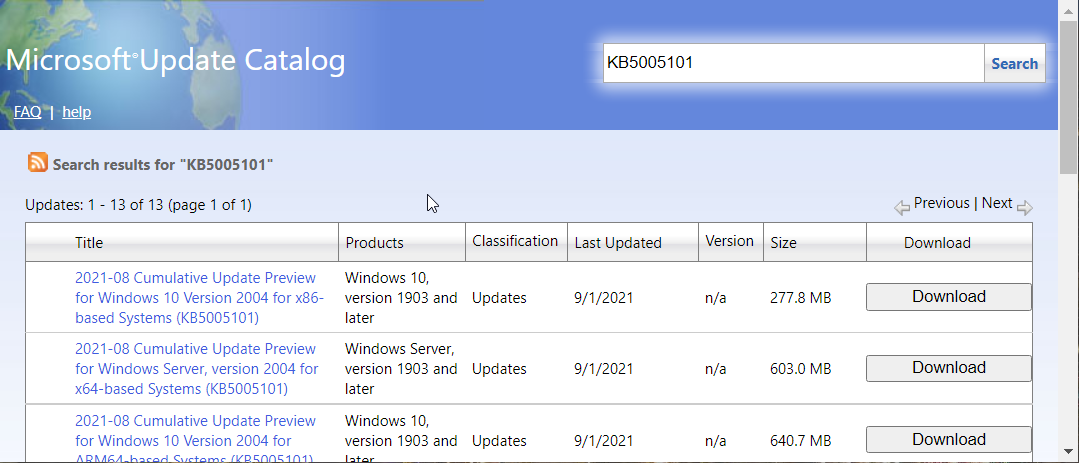This screenshot has width=1079, height=463.
Task: Sort results by Size column
Action: [x=783, y=243]
